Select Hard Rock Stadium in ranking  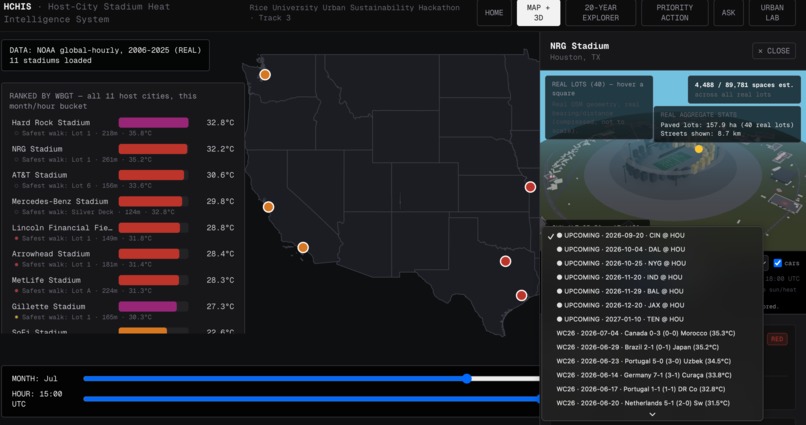click(x=123, y=127)
